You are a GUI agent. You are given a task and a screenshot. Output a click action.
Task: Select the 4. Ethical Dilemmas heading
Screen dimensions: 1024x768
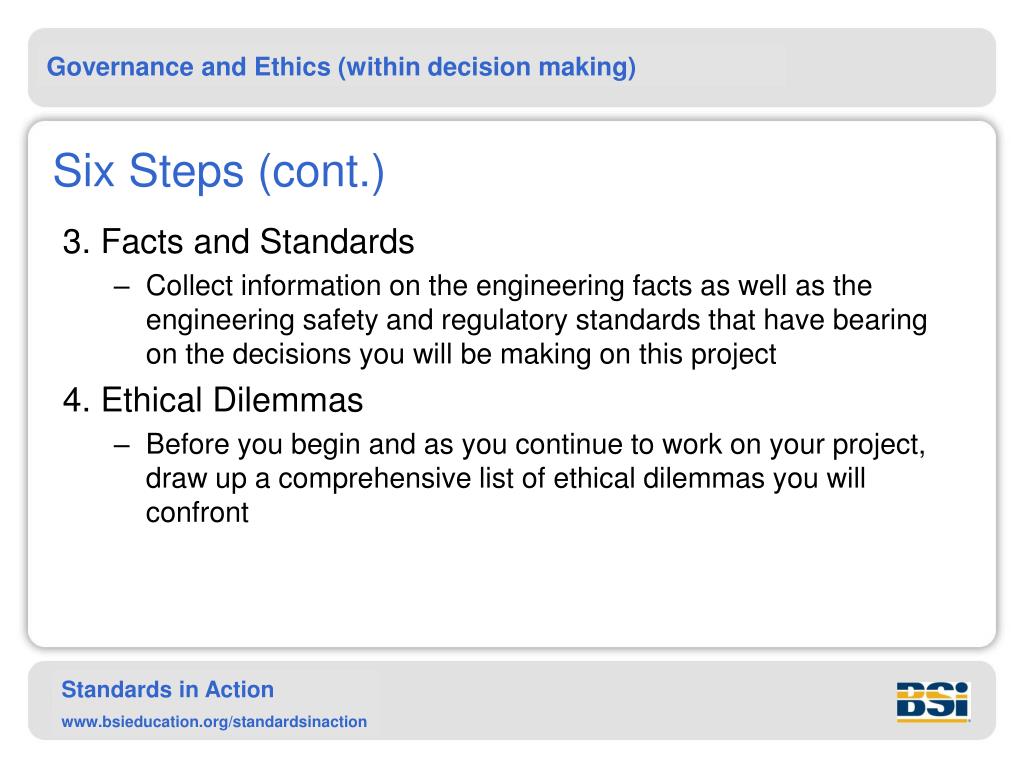pyautogui.click(x=213, y=400)
